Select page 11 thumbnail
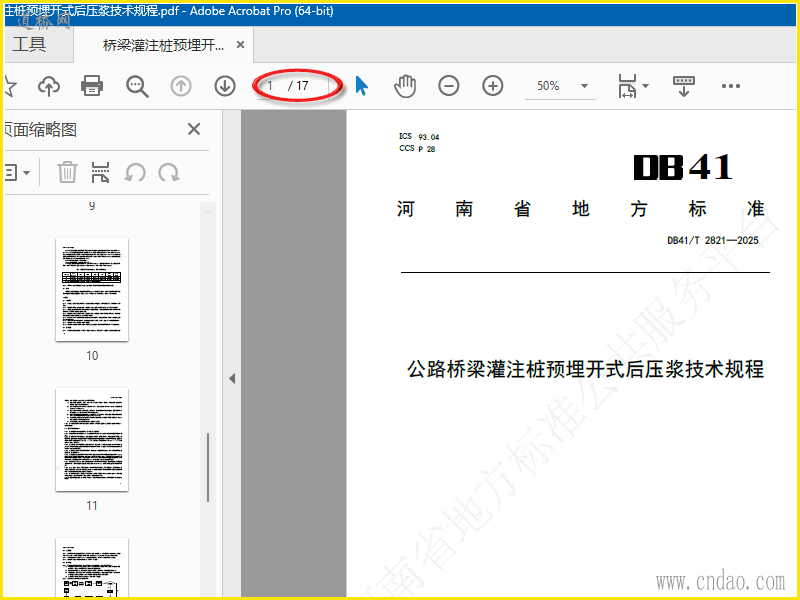This screenshot has width=800, height=600. click(x=92, y=439)
